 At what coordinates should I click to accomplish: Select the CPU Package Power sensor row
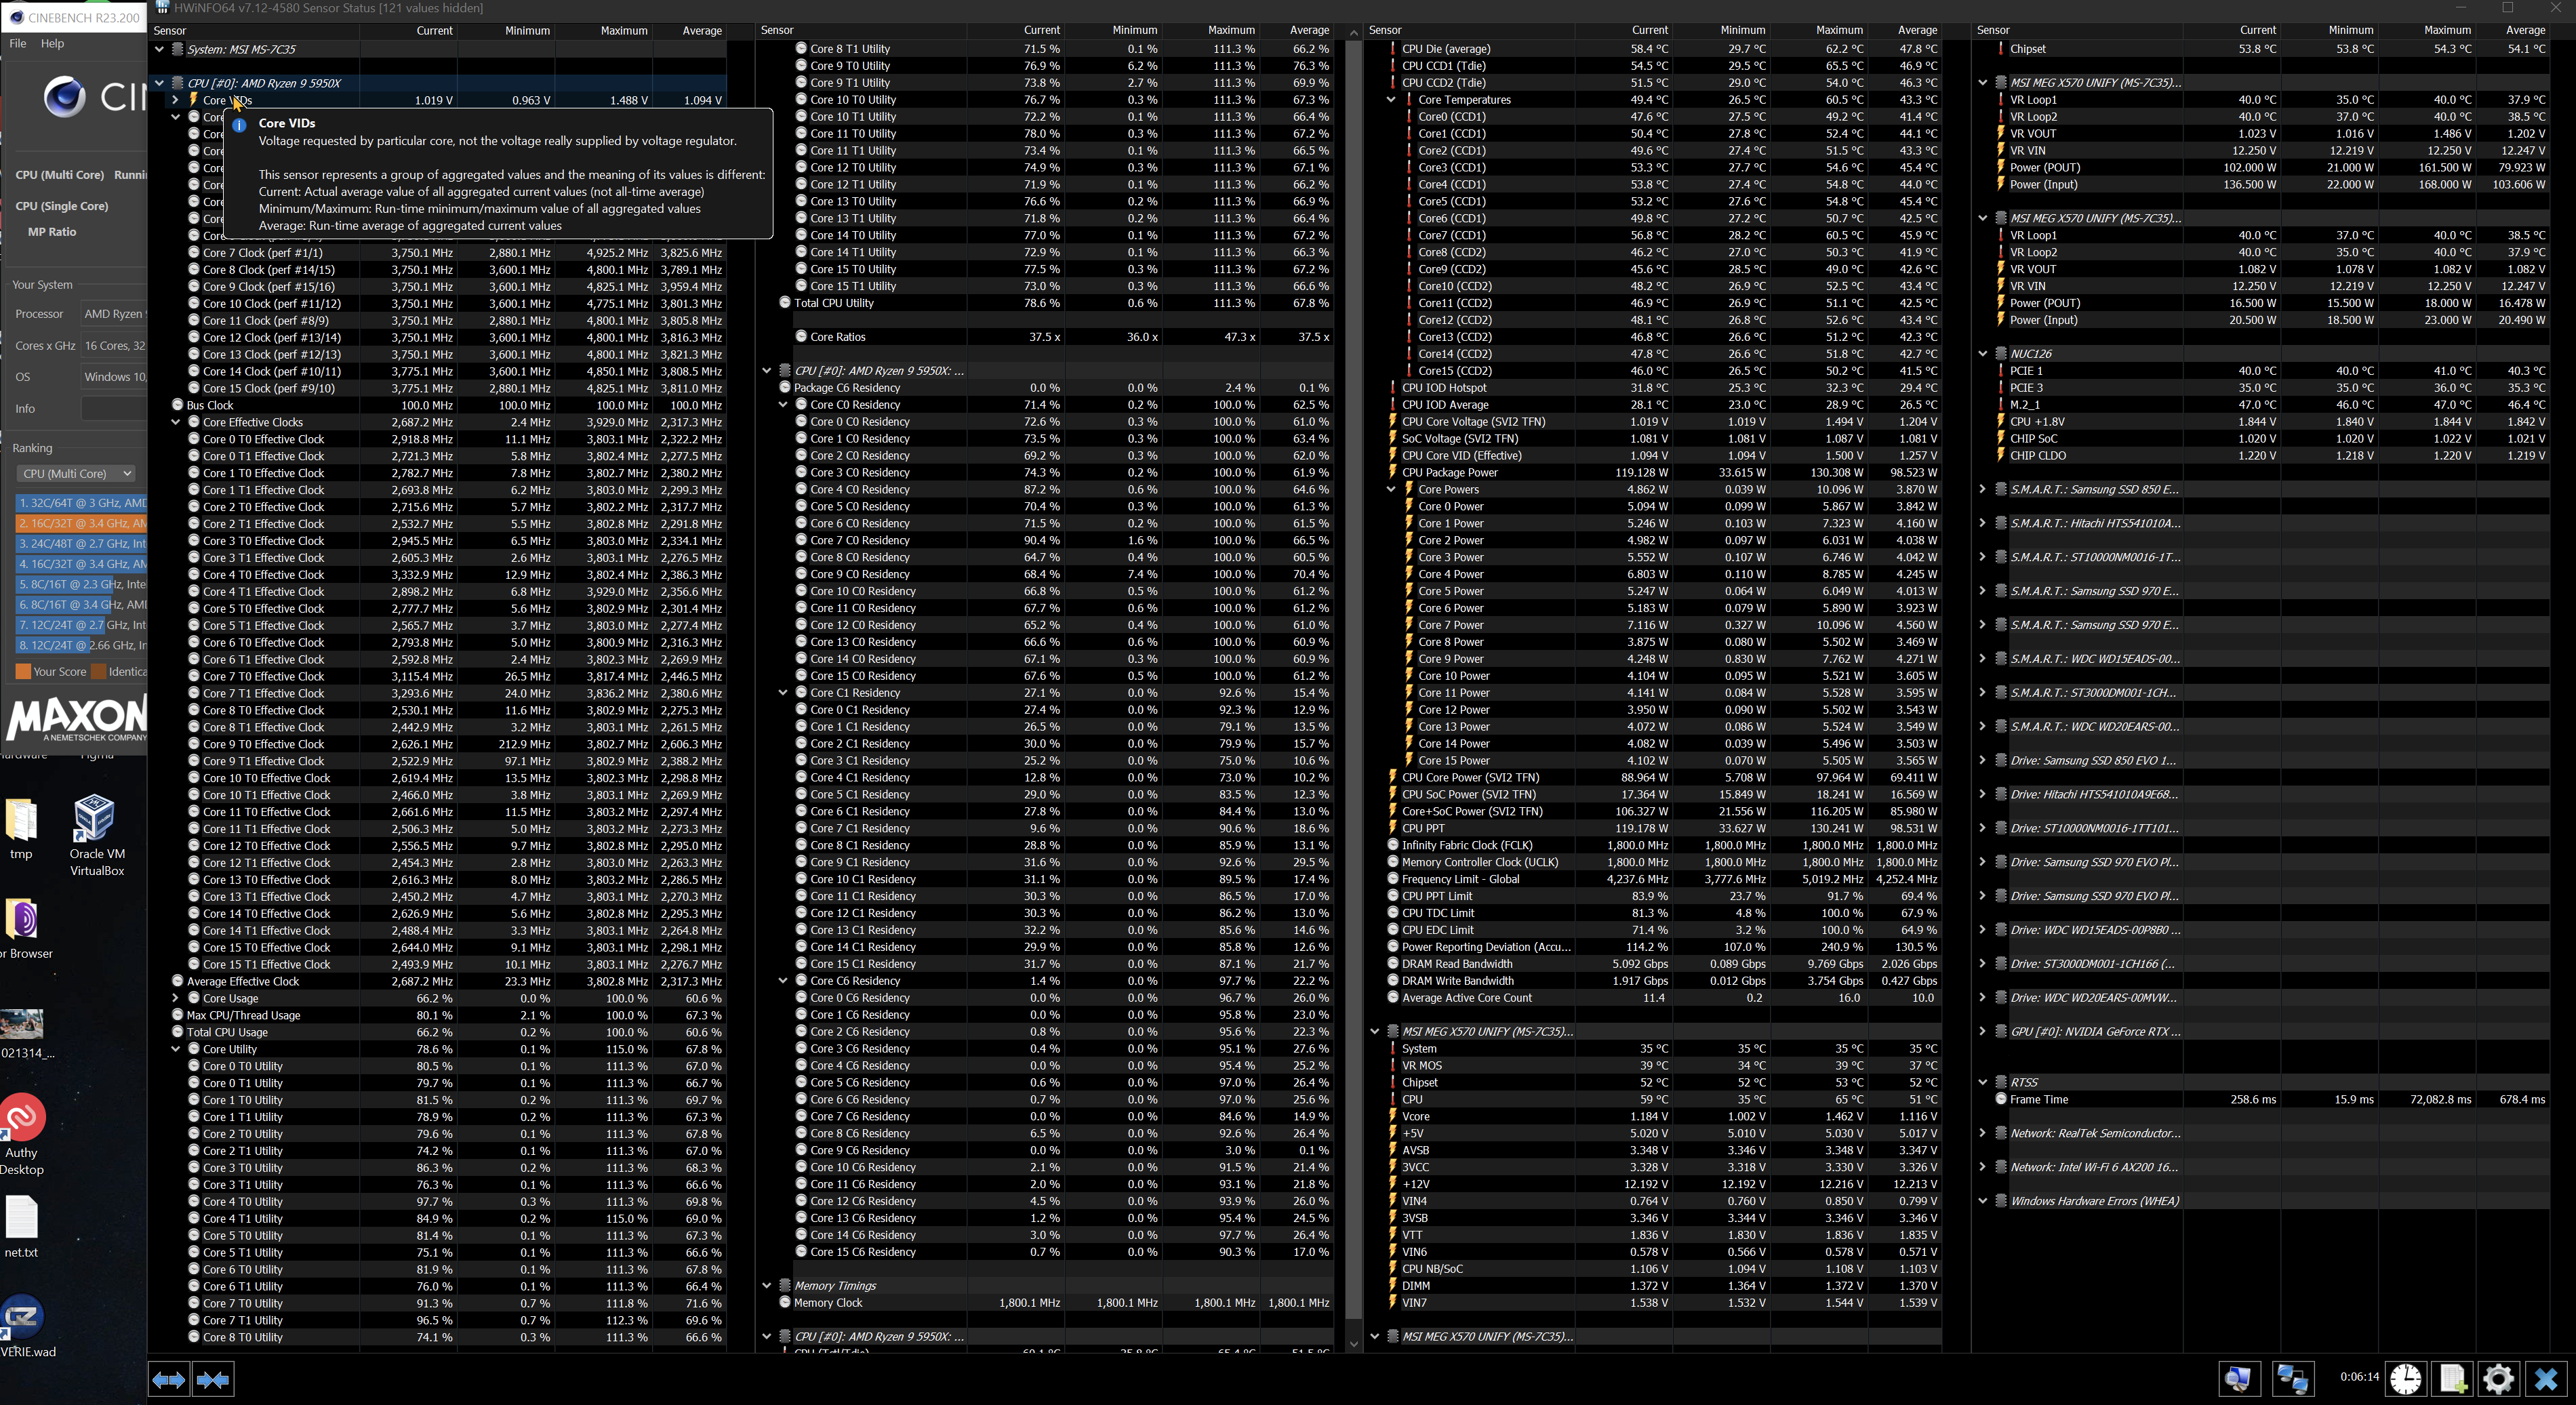1449,472
